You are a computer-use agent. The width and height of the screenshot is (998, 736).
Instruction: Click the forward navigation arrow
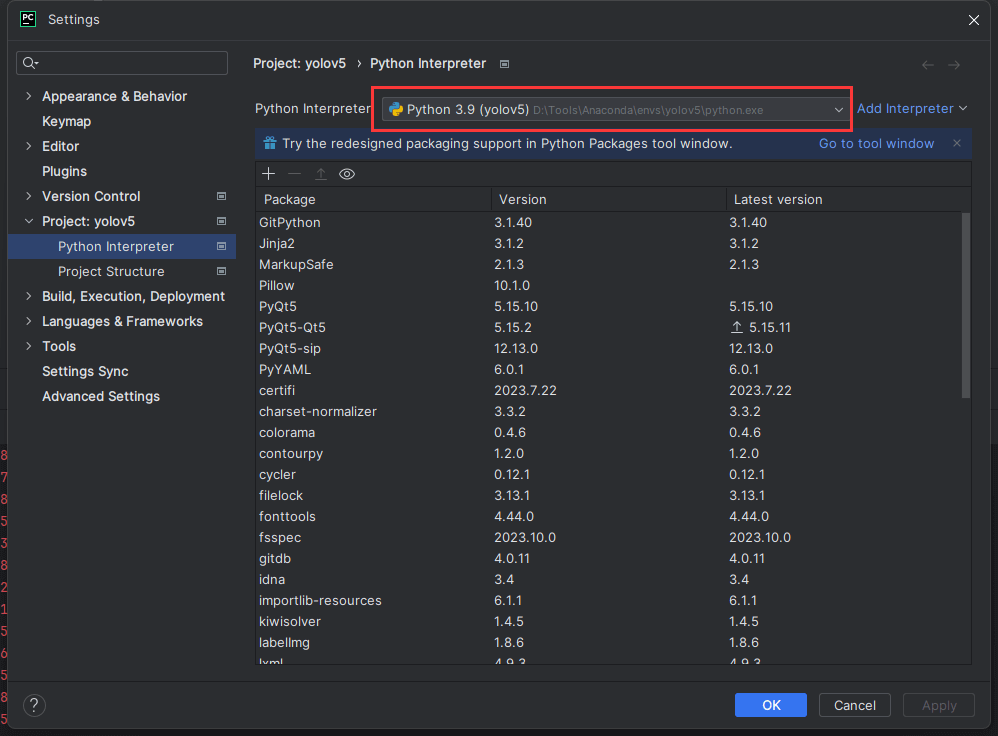[954, 64]
